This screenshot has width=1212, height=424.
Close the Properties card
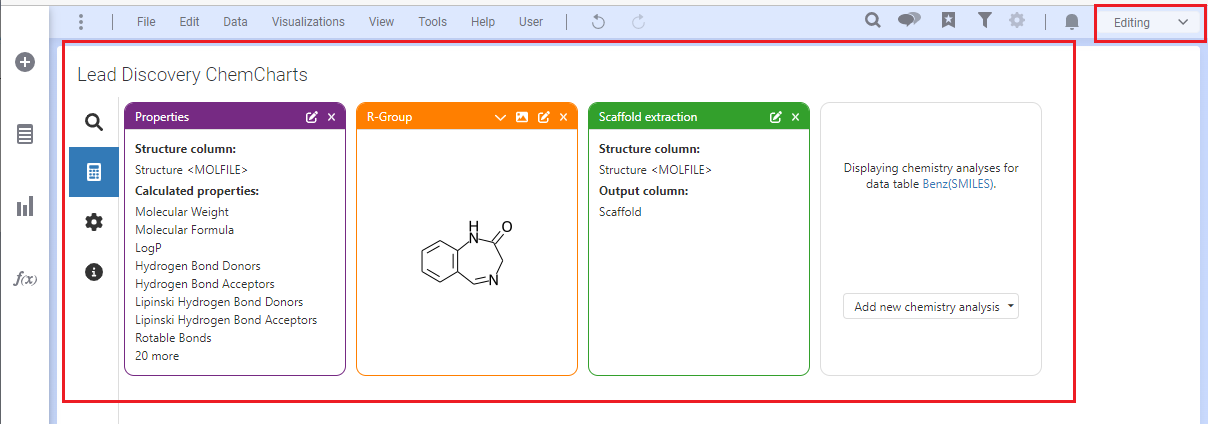click(x=331, y=117)
